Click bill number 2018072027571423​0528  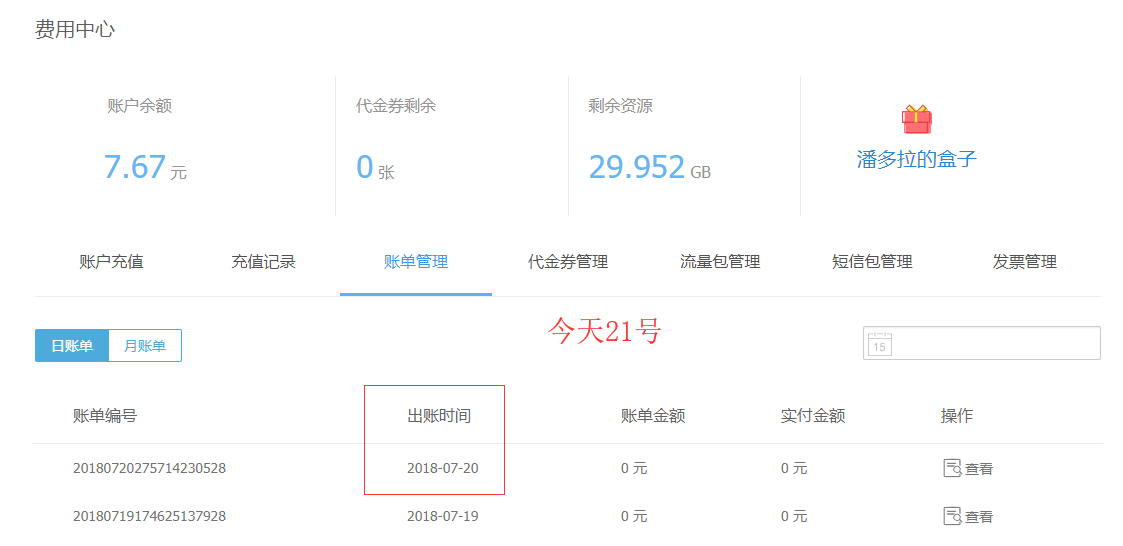pyautogui.click(x=149, y=468)
